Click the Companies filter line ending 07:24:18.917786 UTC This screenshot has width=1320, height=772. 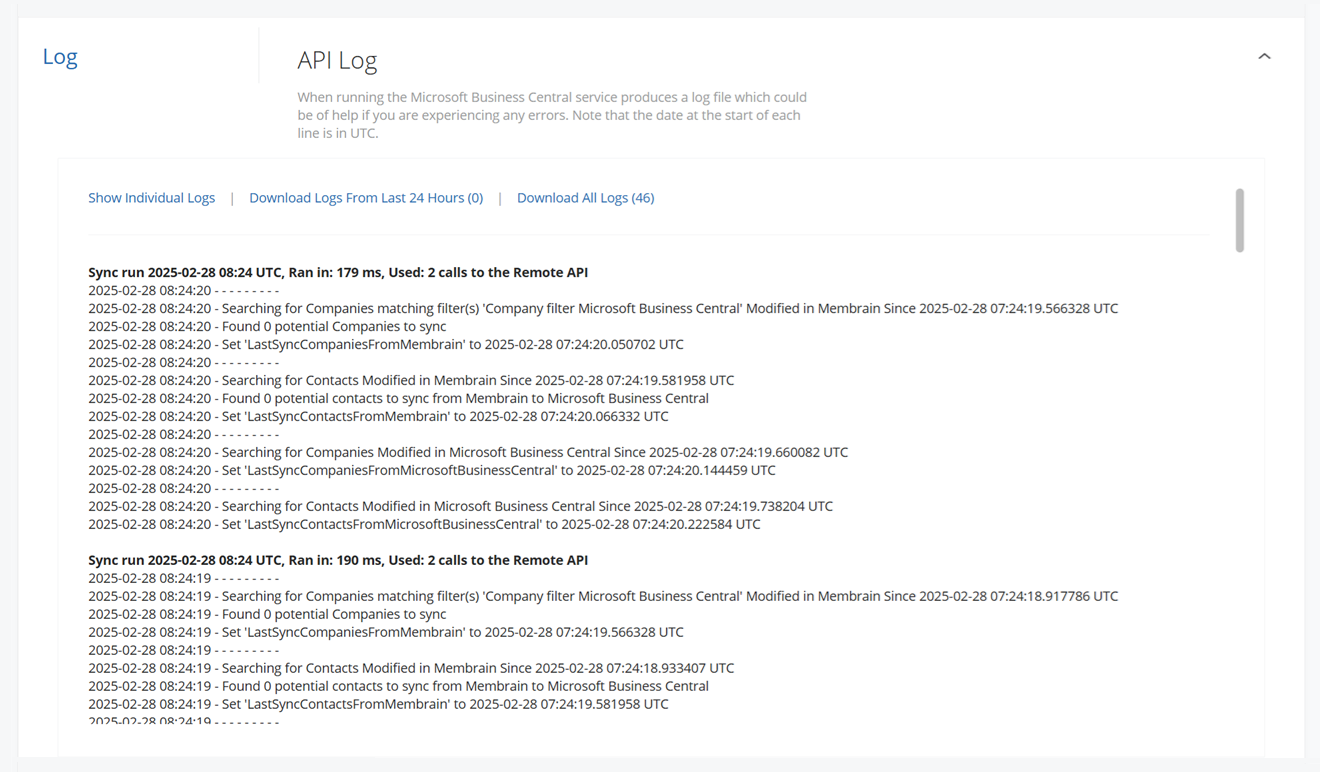[603, 596]
